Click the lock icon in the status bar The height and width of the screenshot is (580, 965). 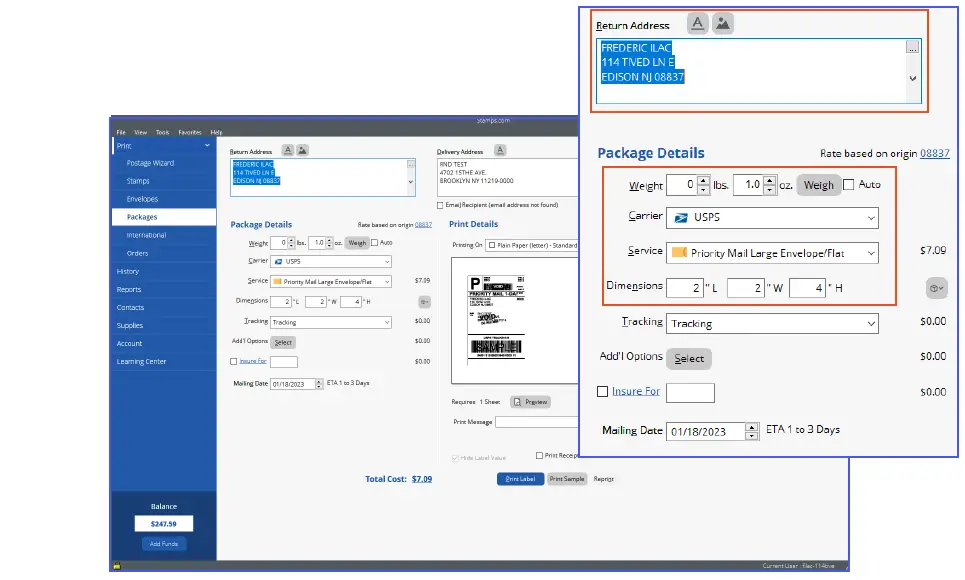[x=117, y=565]
